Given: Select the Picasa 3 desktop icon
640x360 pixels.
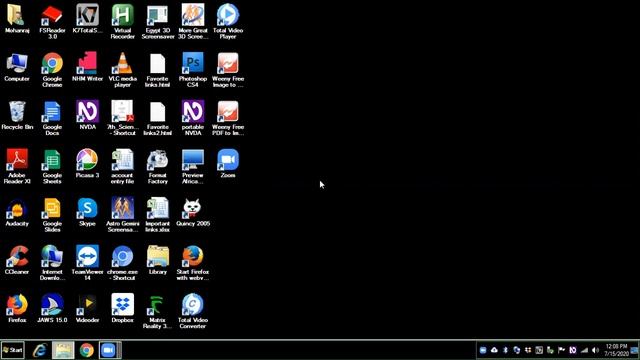Looking at the screenshot, I should pos(87,164).
